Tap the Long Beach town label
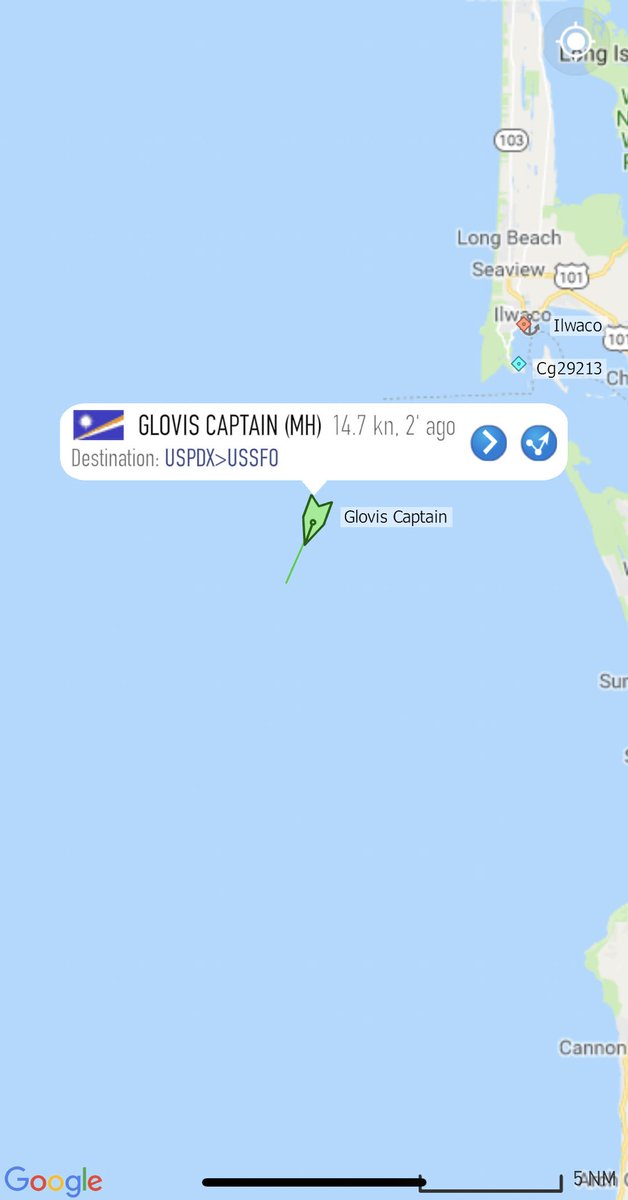The height and width of the screenshot is (1200, 628). (508, 238)
